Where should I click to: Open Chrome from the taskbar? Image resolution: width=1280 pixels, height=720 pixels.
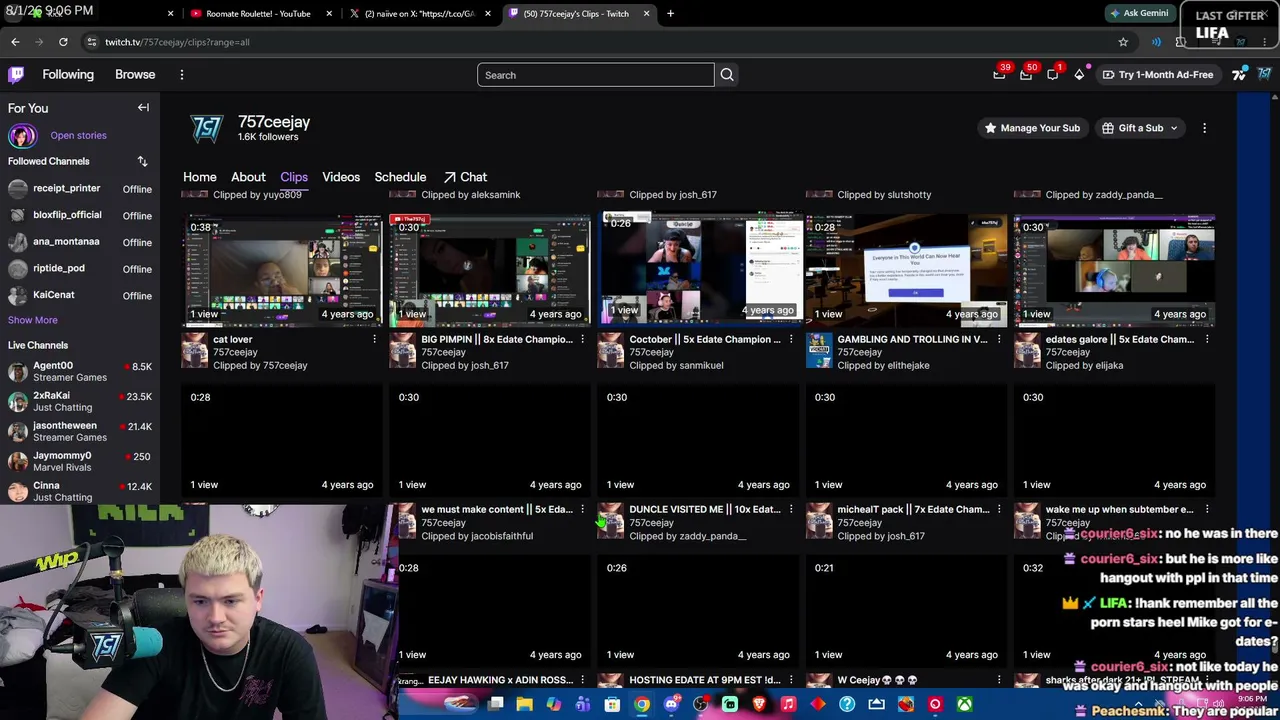point(642,705)
